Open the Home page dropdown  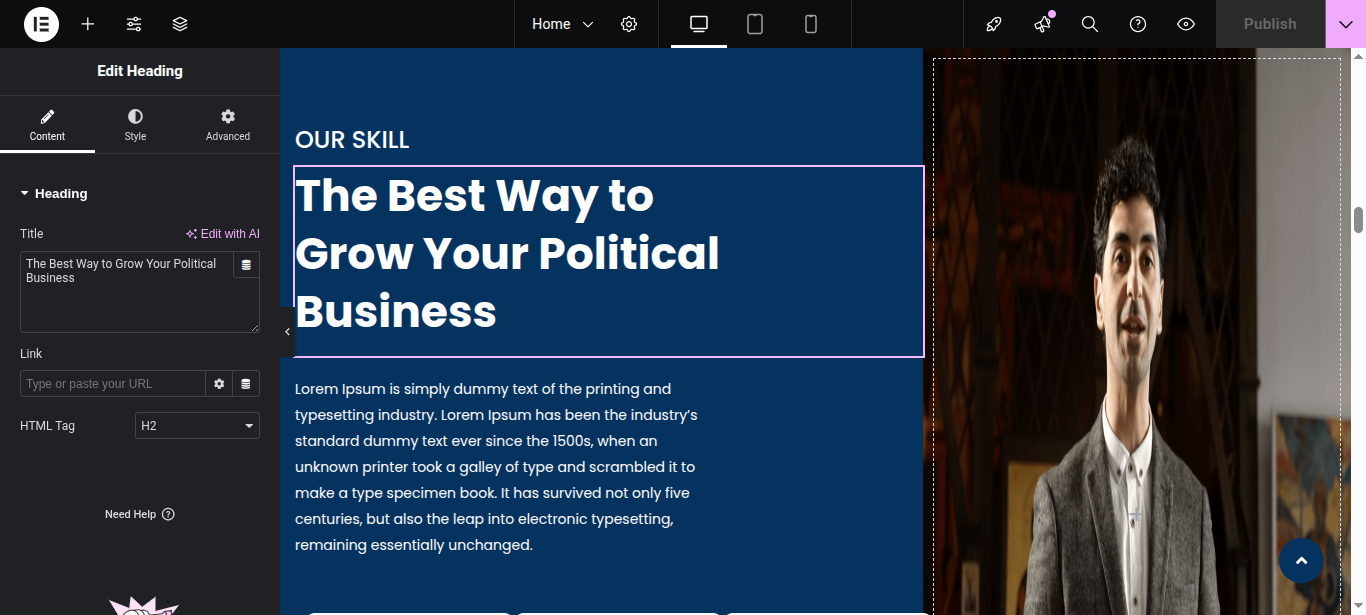coord(562,24)
